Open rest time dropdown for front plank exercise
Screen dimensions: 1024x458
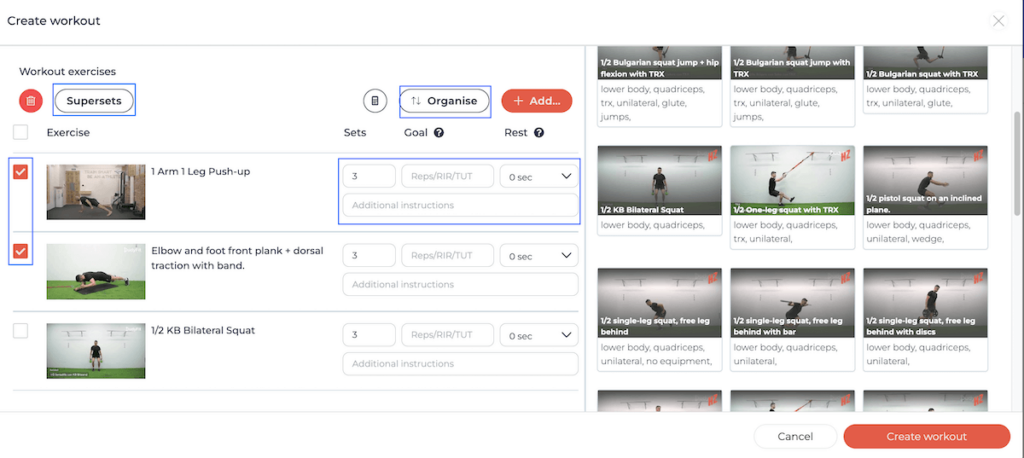tap(538, 256)
